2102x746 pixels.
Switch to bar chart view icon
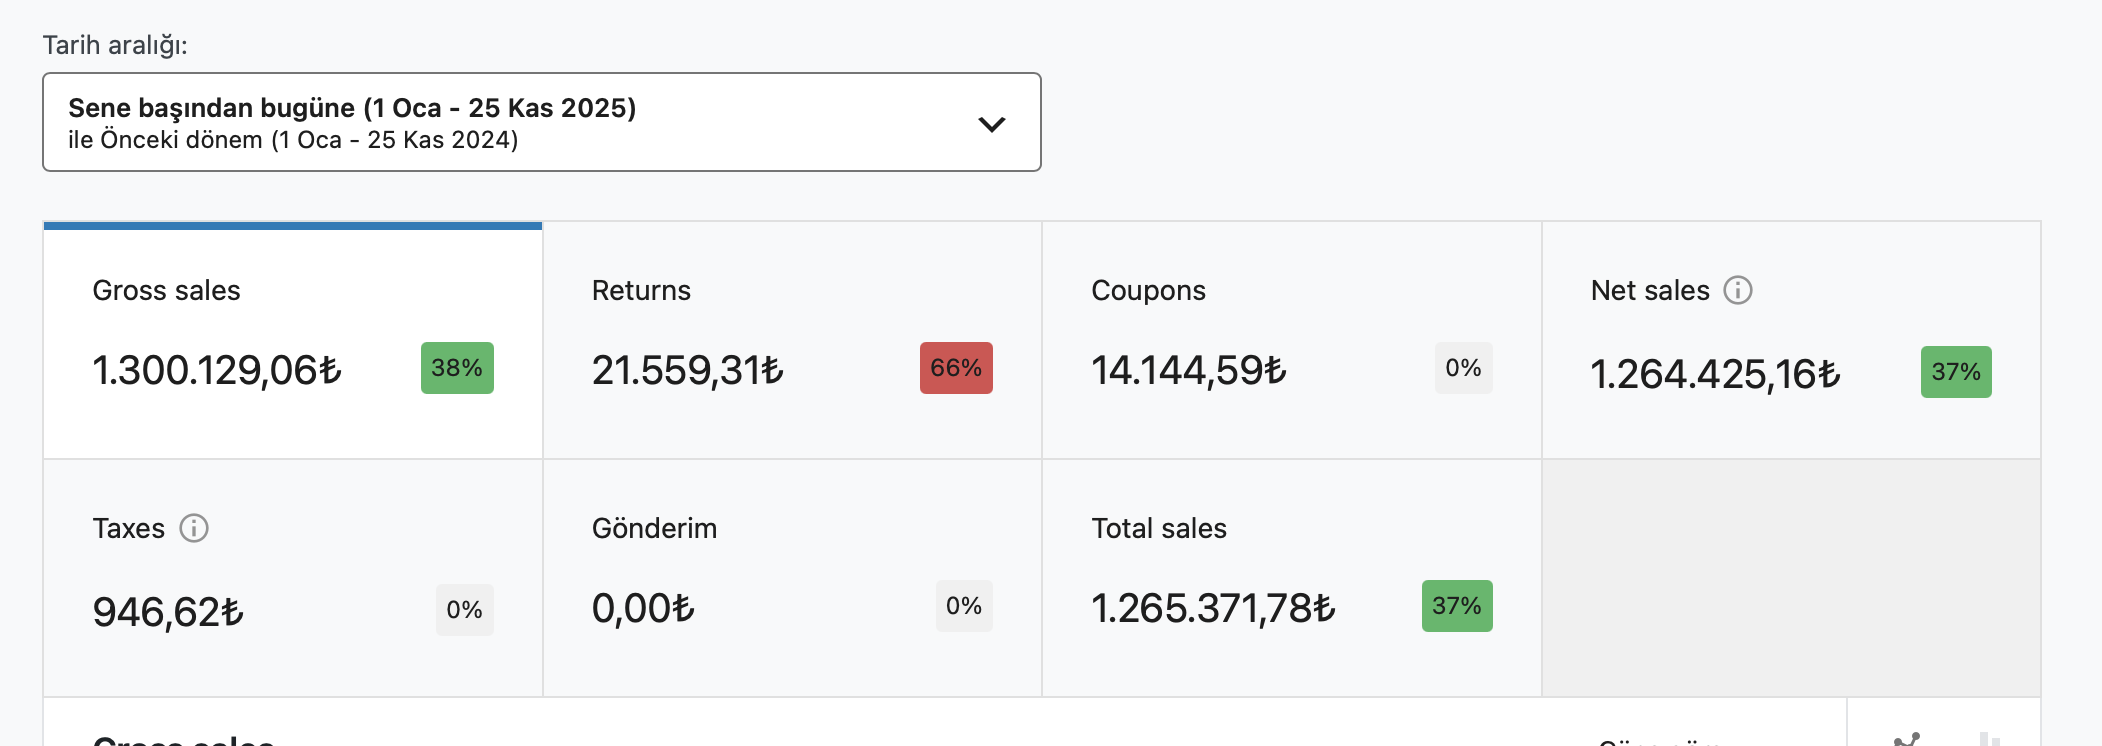click(1990, 740)
